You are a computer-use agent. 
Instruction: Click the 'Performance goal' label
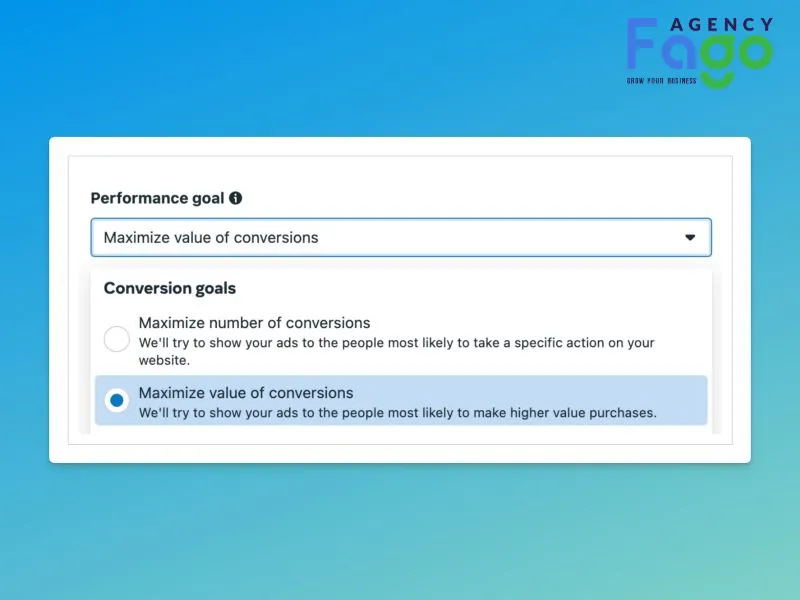pos(157,198)
